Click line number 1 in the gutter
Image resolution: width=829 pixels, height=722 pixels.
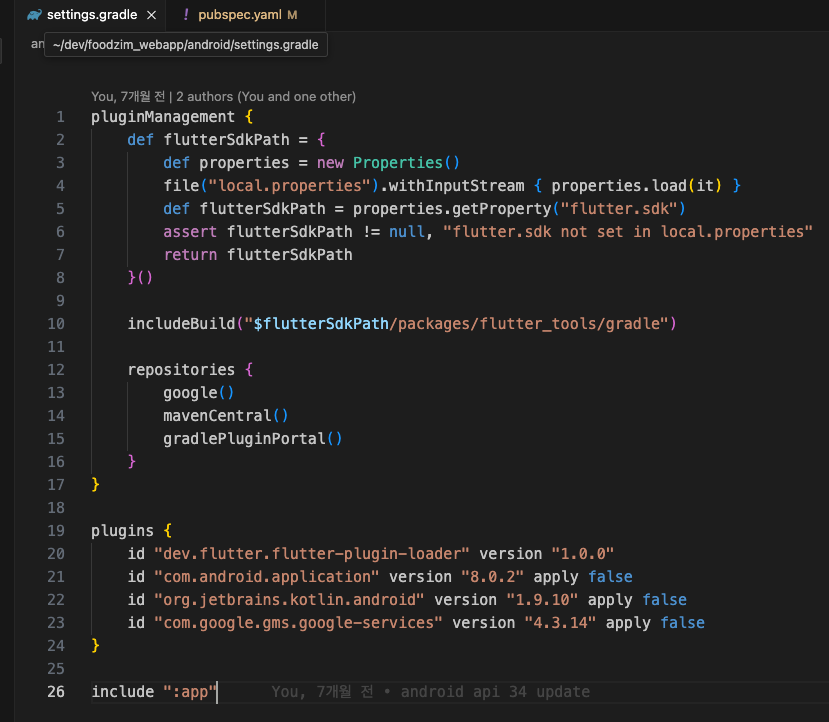click(x=61, y=117)
